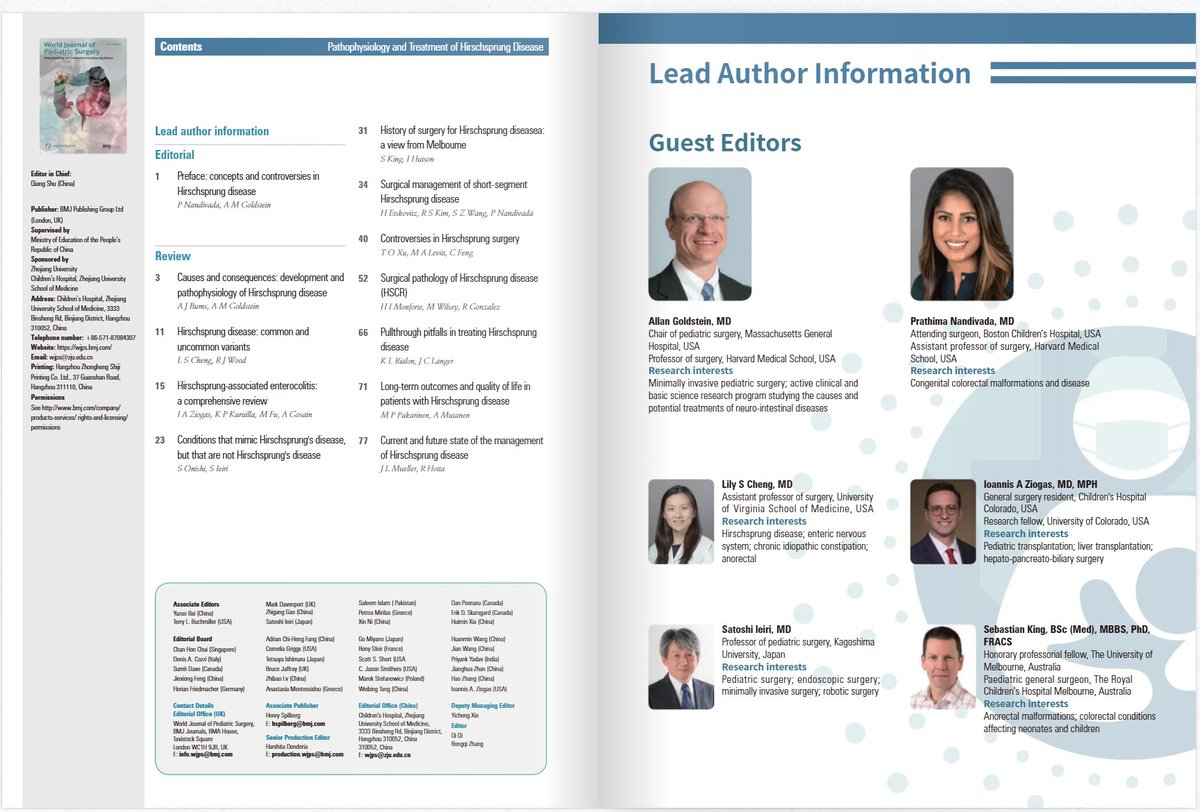
Task: Click Prathima Nandivada's portrait photo
Action: pyautogui.click(x=962, y=234)
